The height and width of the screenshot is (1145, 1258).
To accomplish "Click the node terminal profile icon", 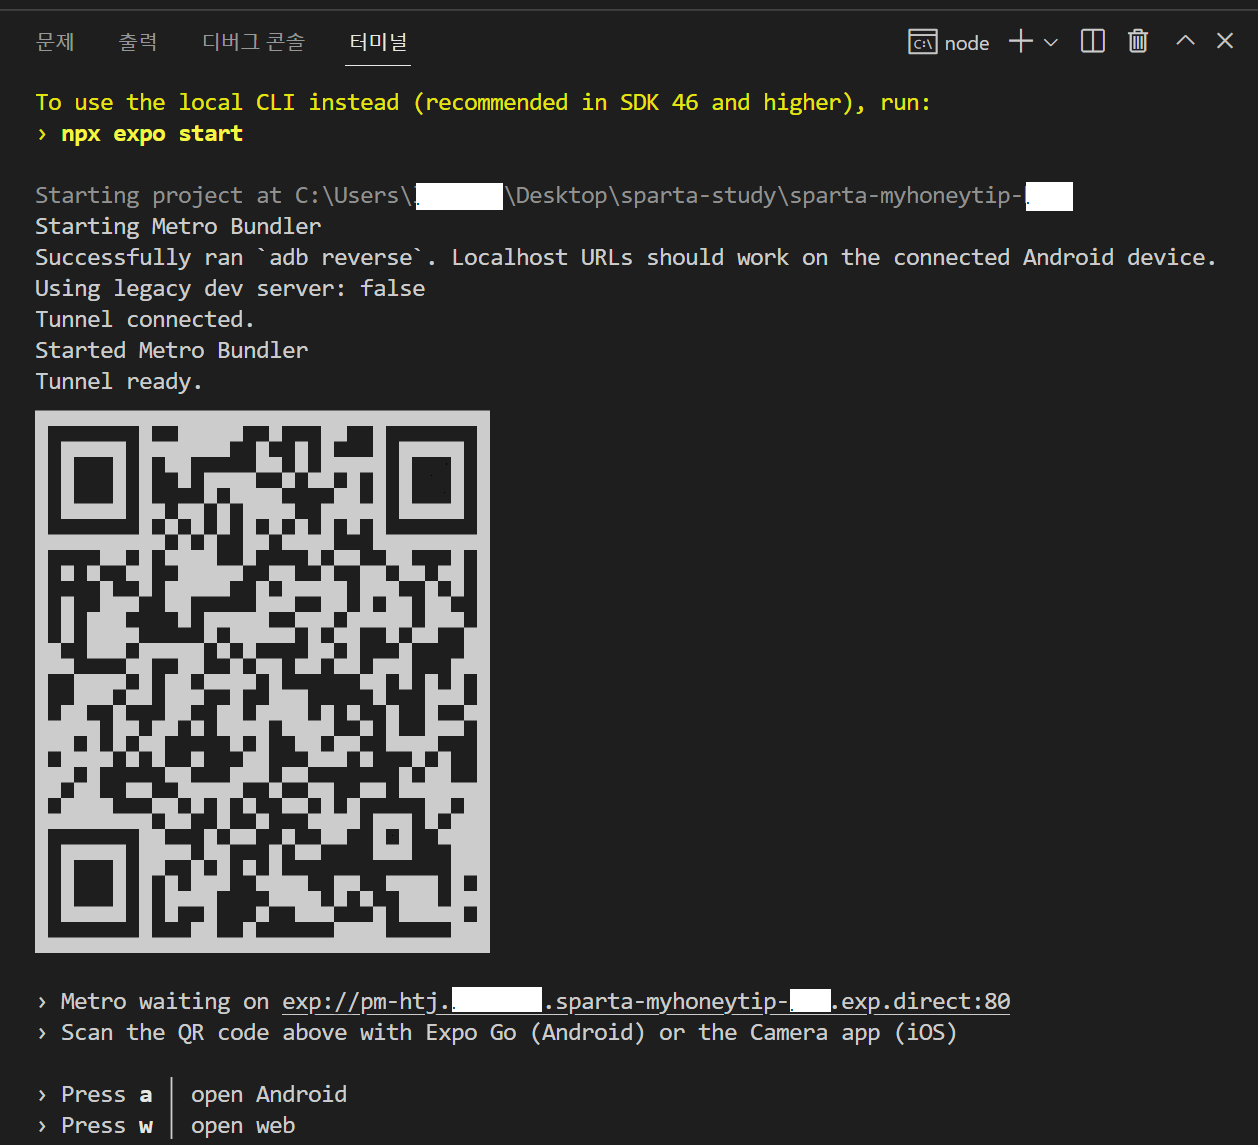I will tap(922, 42).
